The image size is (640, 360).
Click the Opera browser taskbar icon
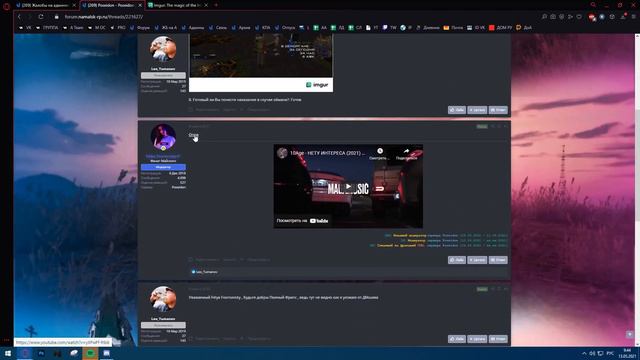(x=24, y=353)
